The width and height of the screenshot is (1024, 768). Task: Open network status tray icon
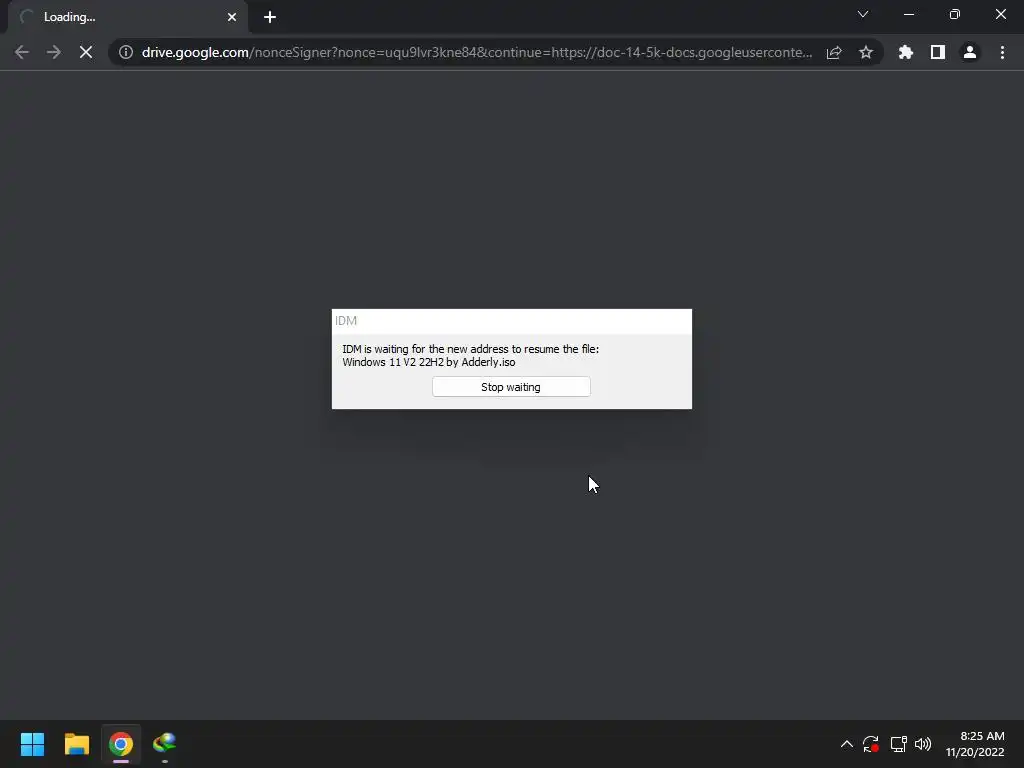click(x=899, y=744)
